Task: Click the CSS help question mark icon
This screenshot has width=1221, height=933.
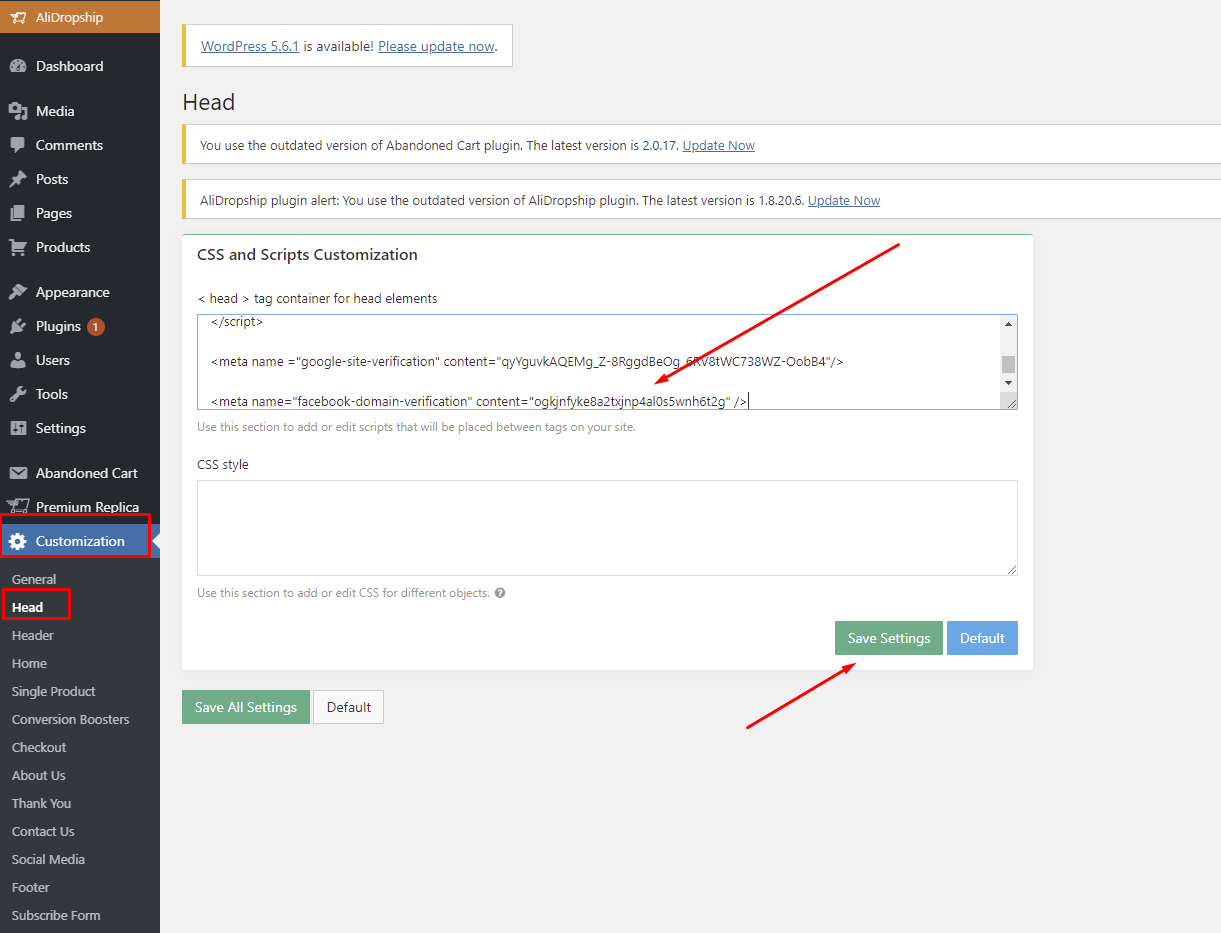Action: tap(500, 593)
